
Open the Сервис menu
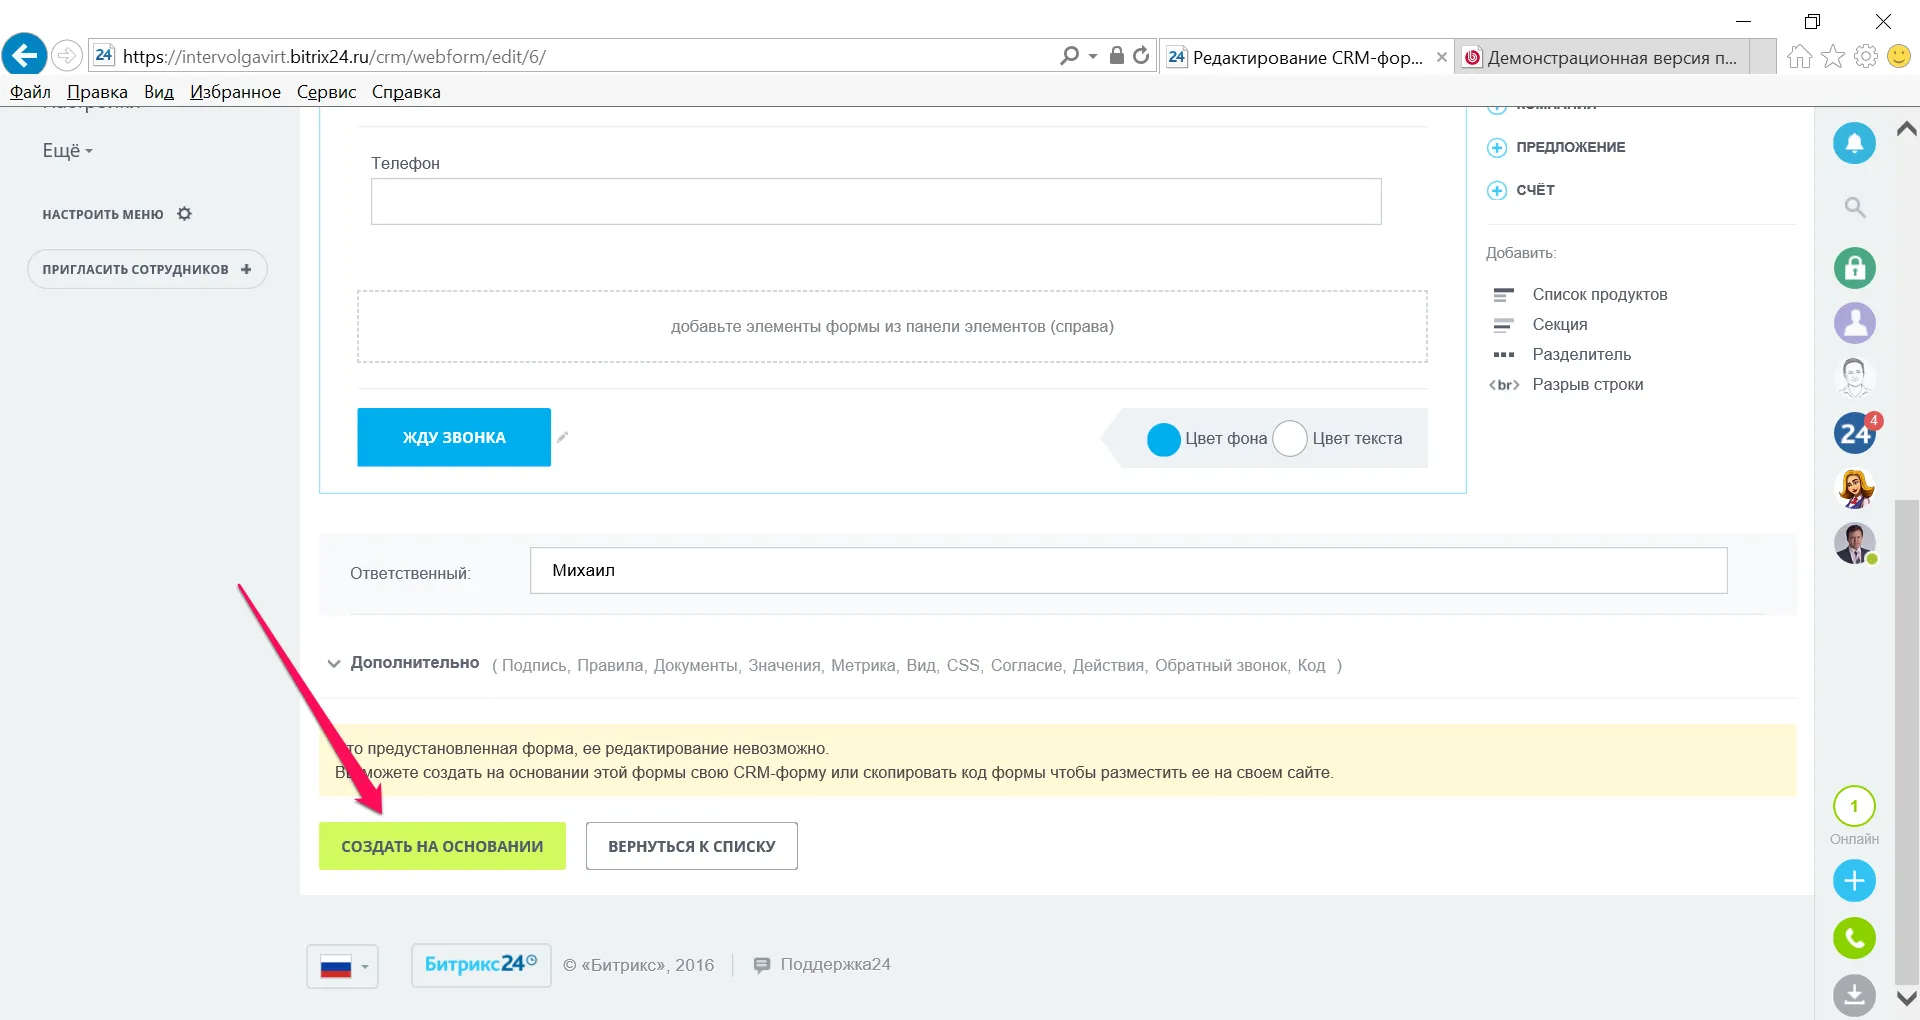tap(326, 92)
